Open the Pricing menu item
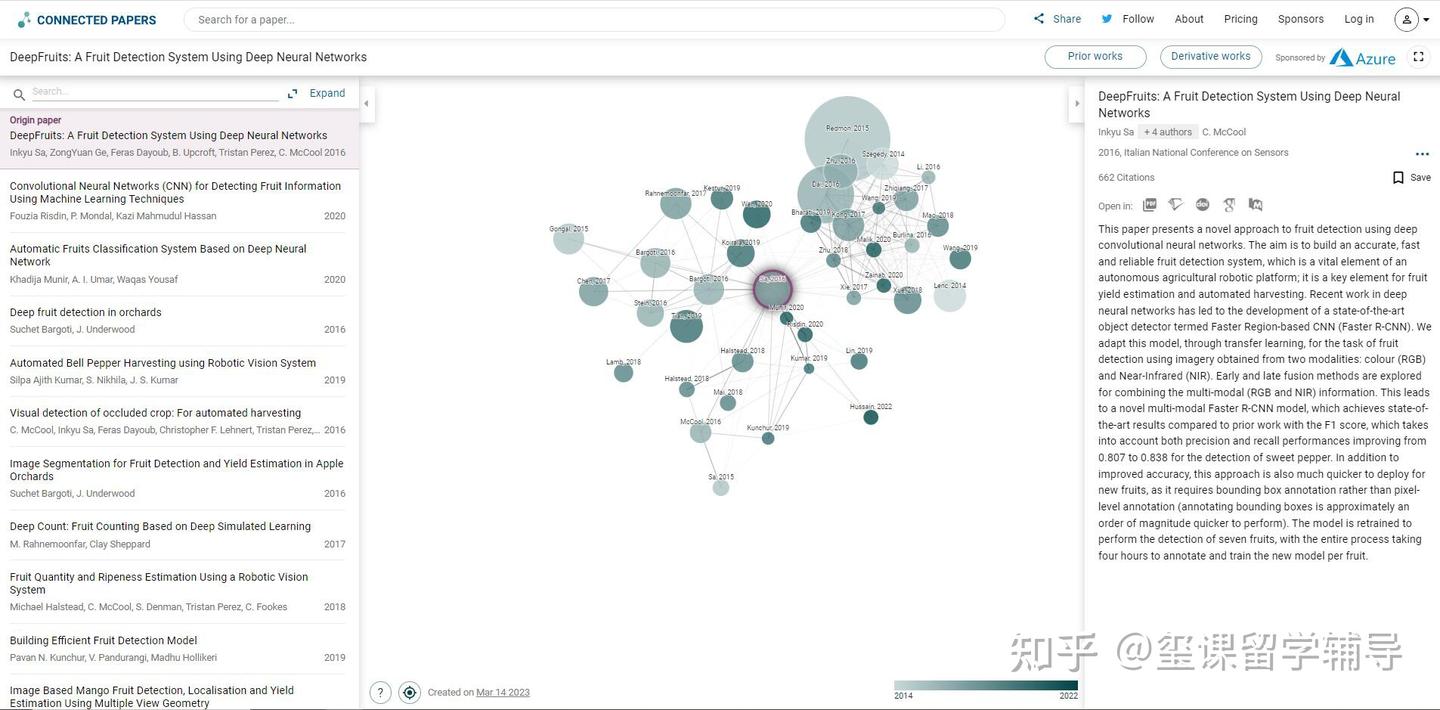This screenshot has width=1440, height=710. 1241,19
